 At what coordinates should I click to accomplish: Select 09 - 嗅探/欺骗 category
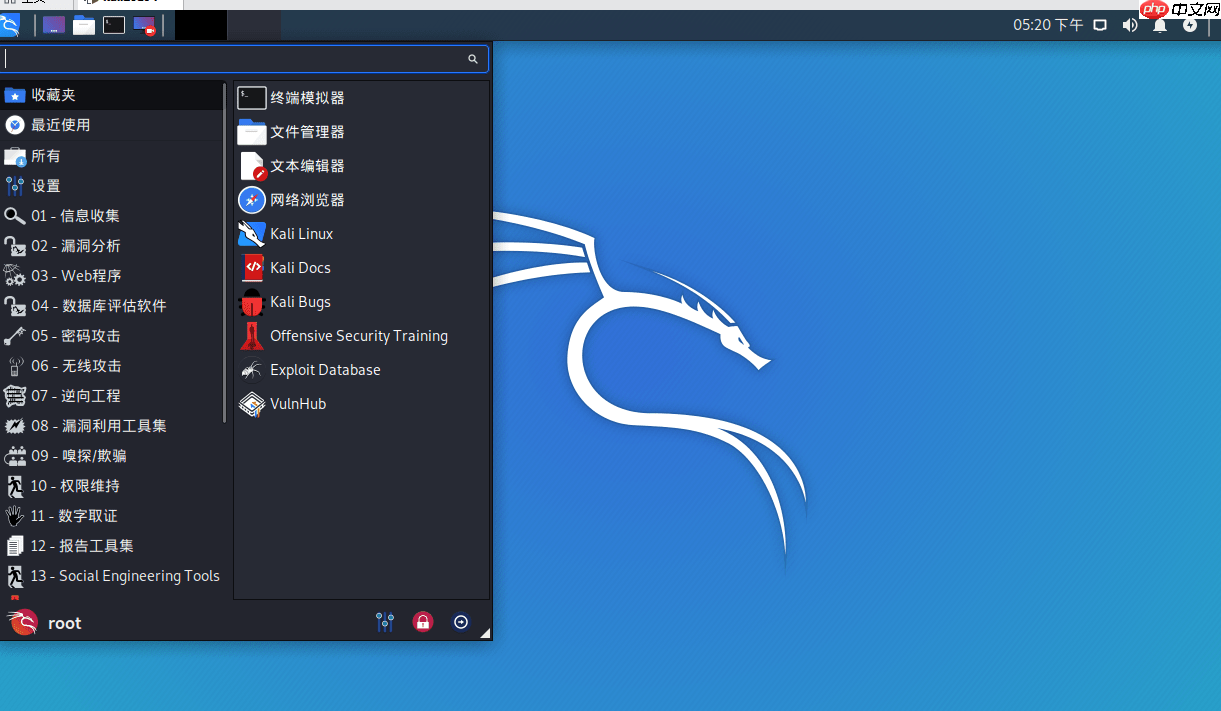[x=112, y=456]
